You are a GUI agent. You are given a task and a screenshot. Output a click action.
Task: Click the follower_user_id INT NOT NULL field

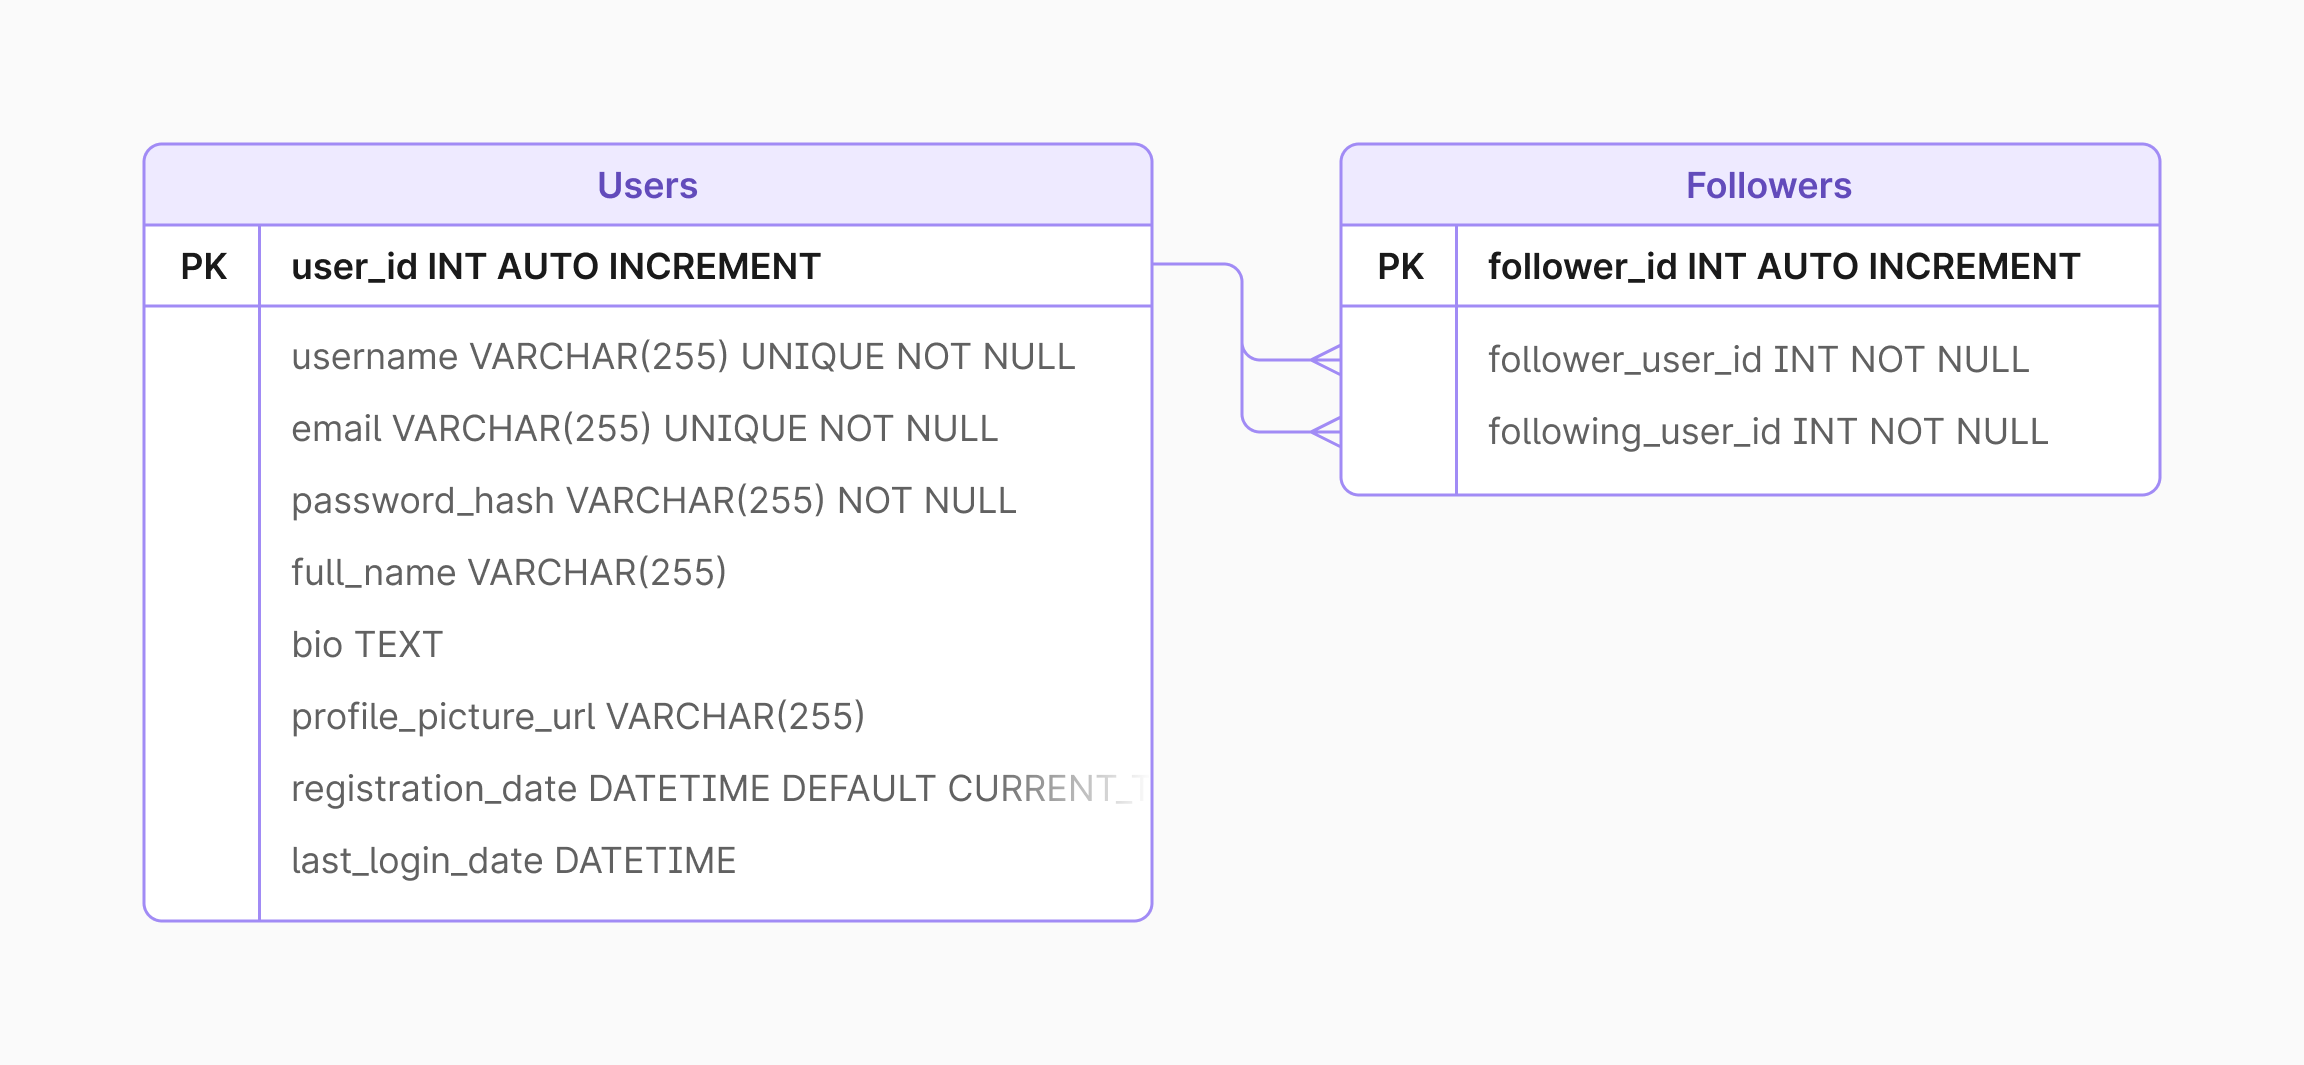click(1758, 360)
